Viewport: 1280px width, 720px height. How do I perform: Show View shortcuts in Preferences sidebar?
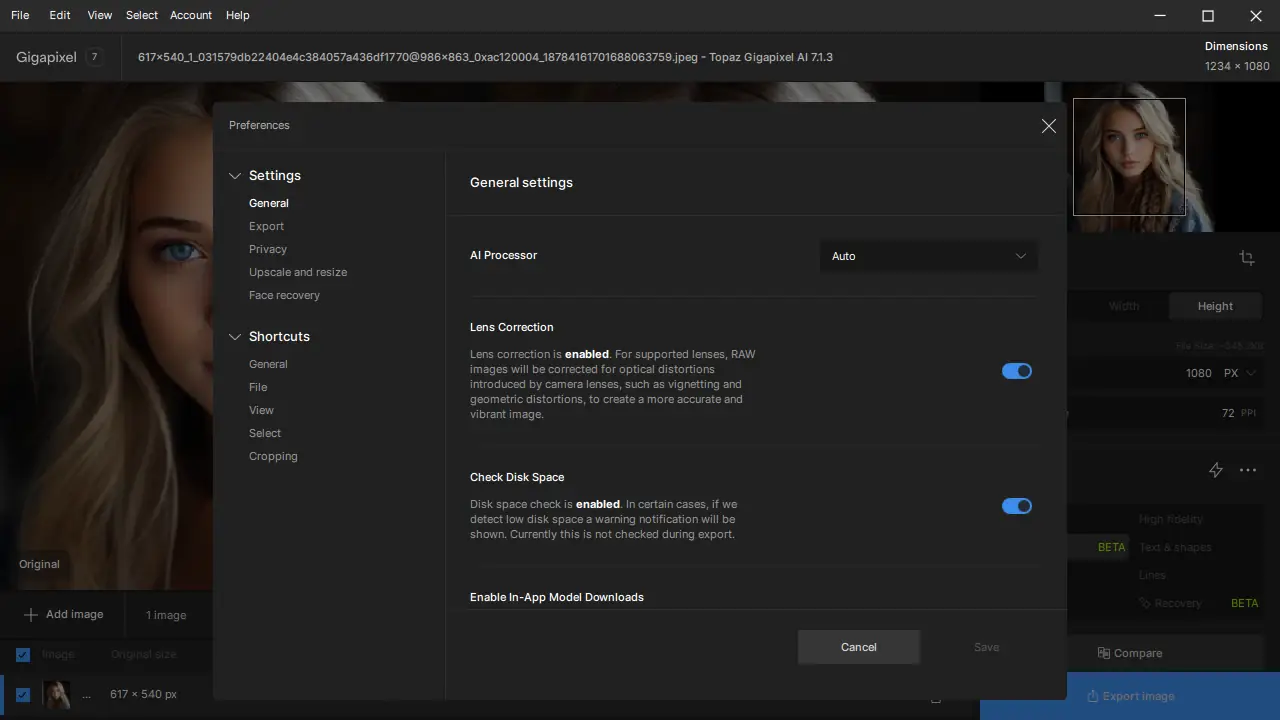click(x=261, y=410)
